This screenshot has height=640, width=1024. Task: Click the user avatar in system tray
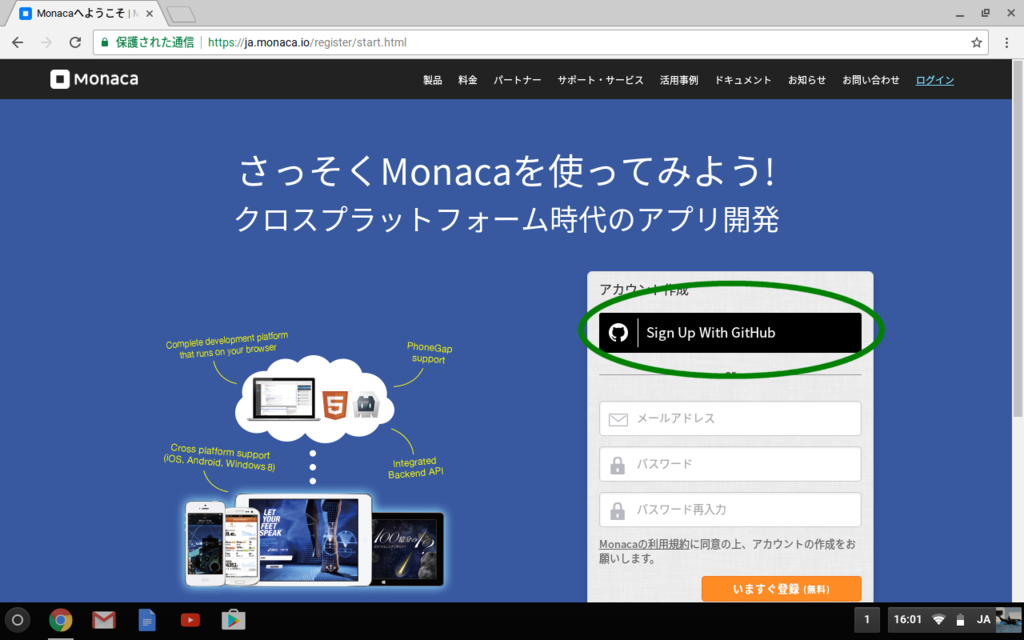tap(1008, 620)
